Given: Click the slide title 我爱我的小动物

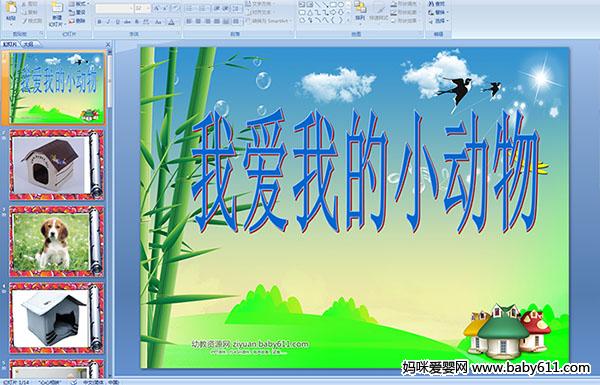Looking at the screenshot, I should coord(365,171).
